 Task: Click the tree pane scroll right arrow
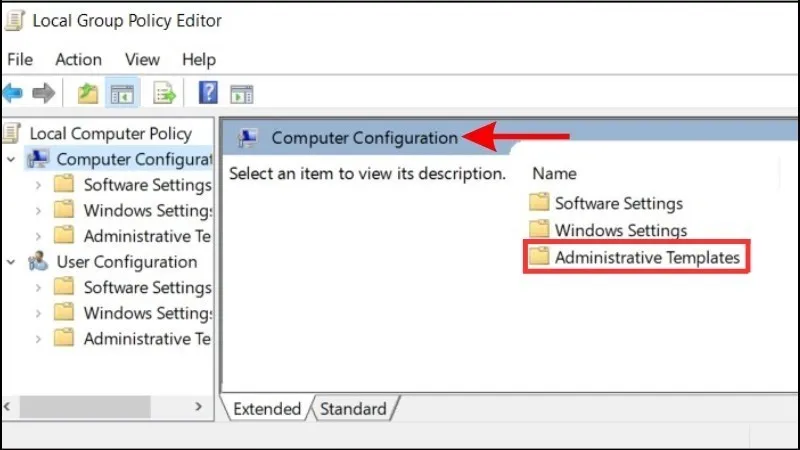click(x=199, y=407)
